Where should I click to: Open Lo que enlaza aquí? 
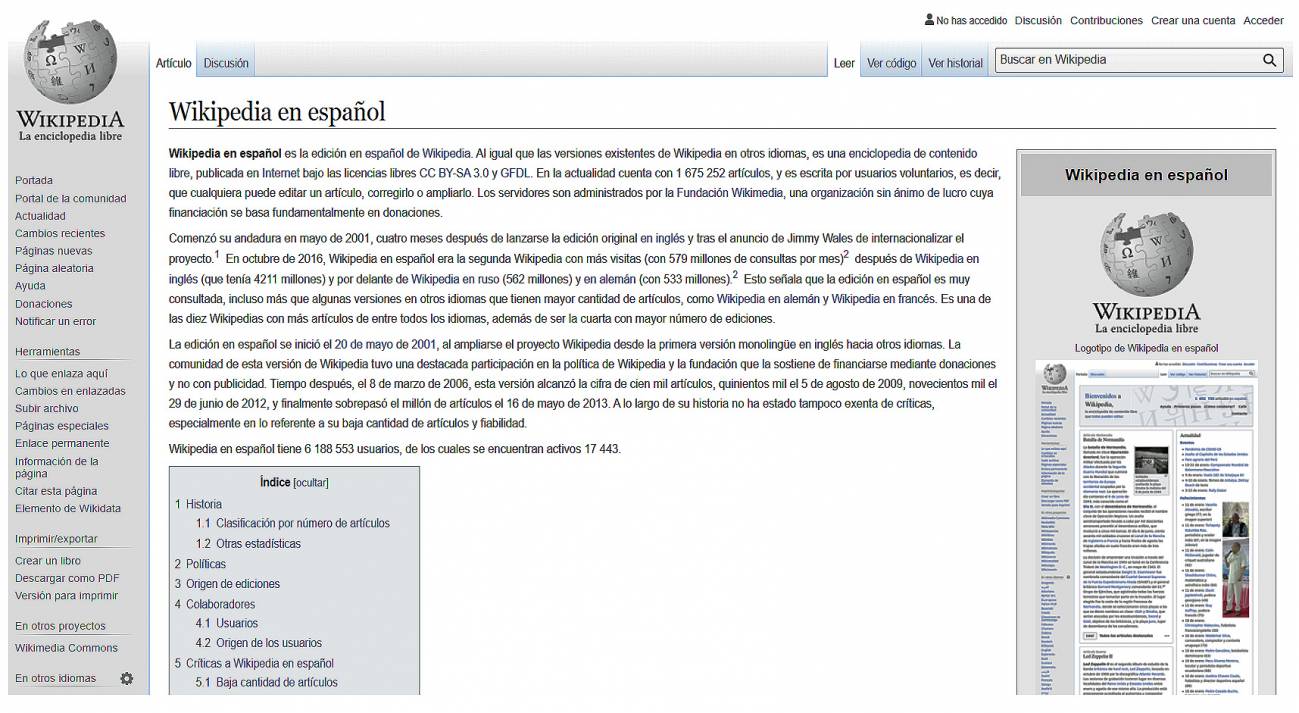click(x=62, y=373)
